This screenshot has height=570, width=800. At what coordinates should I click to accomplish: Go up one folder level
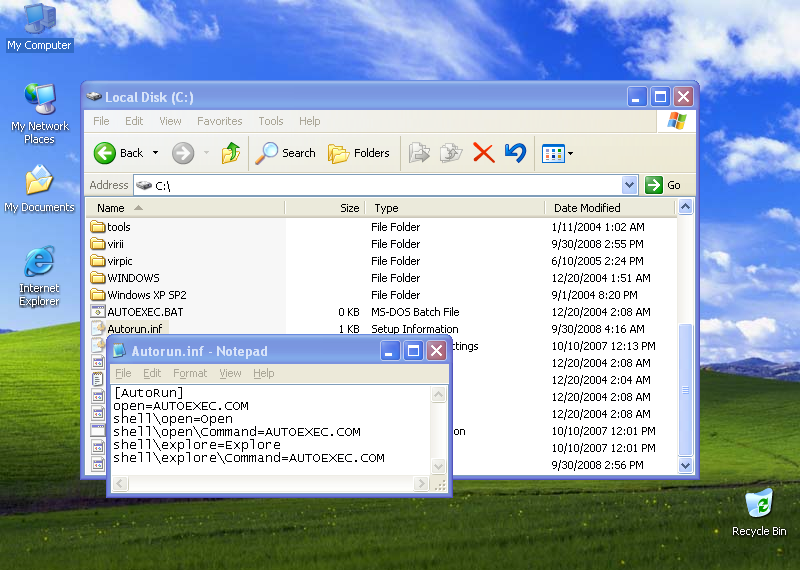231,153
